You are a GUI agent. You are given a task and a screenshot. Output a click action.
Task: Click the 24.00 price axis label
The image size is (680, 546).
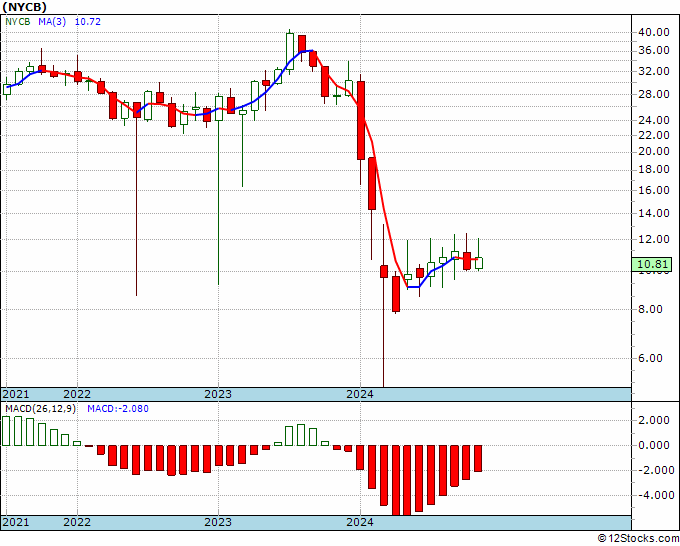(x=653, y=121)
